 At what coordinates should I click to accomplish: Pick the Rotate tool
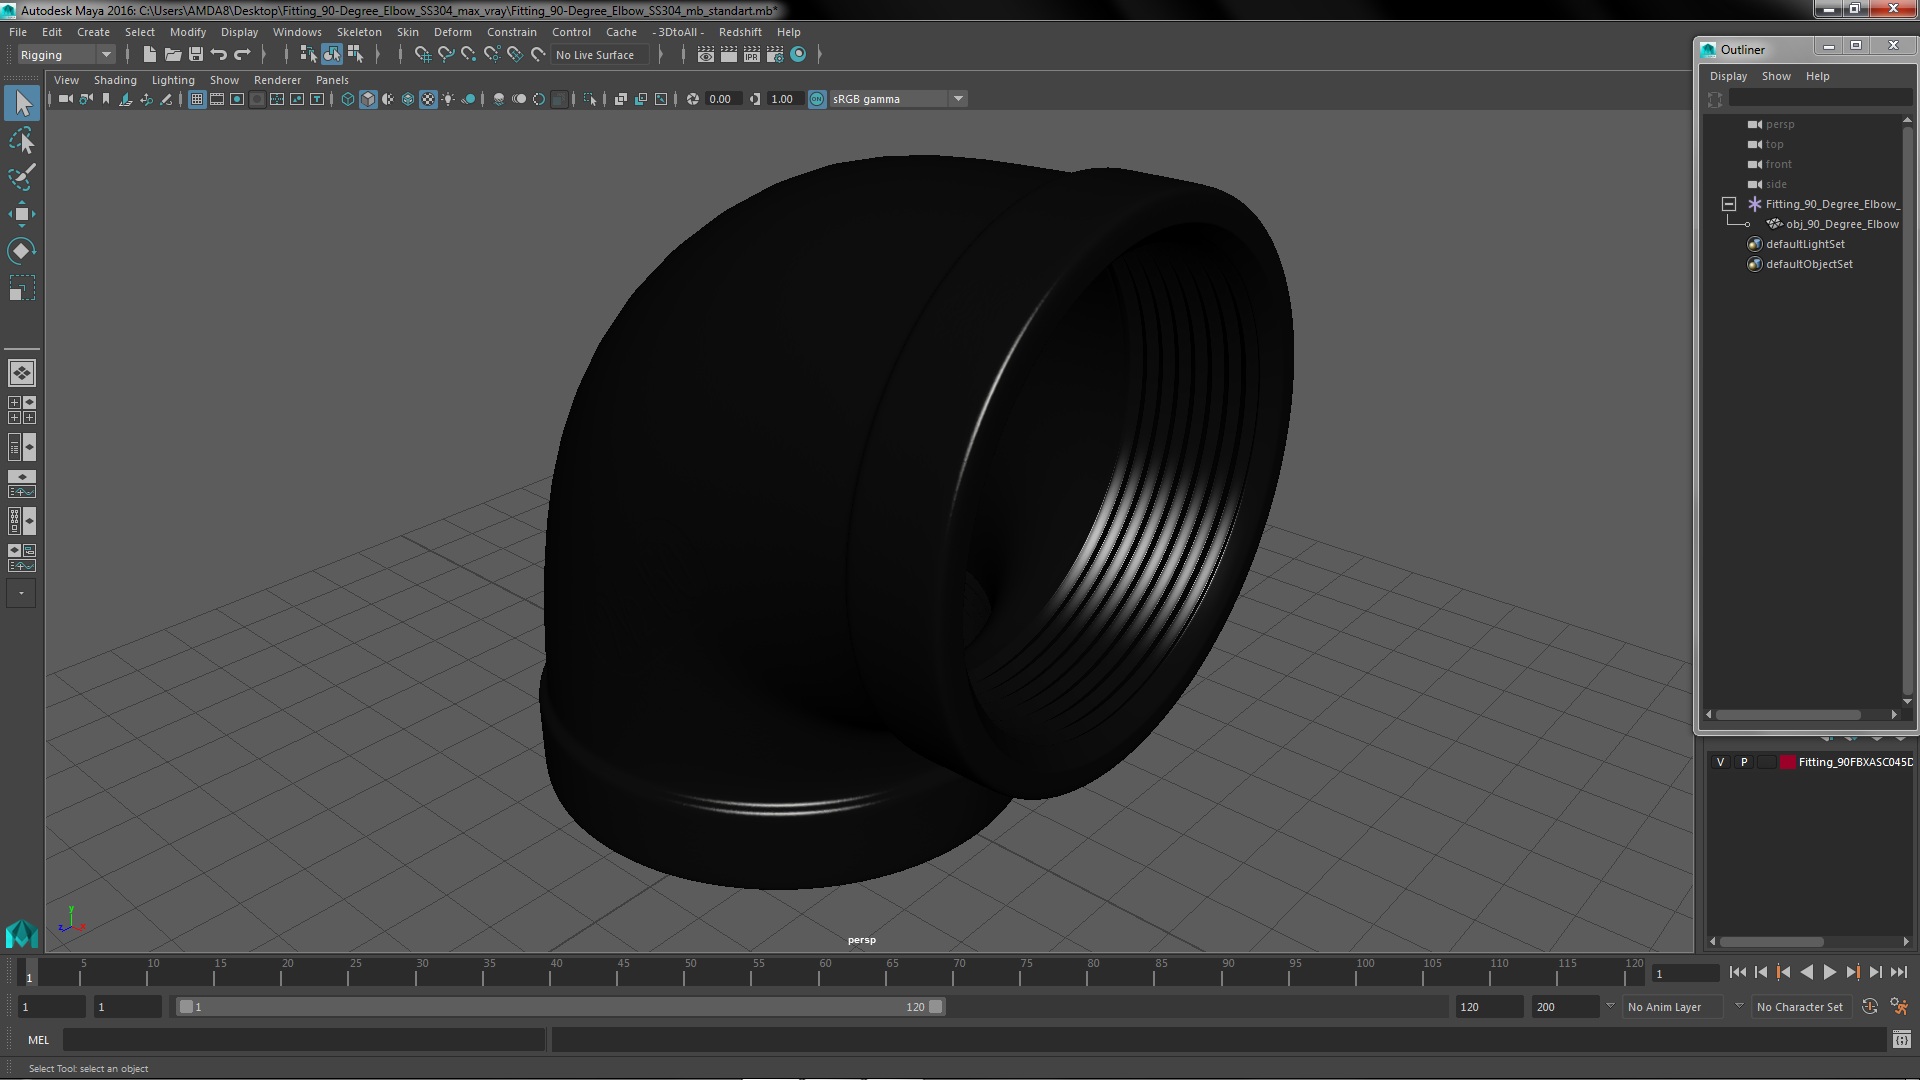pos(22,250)
